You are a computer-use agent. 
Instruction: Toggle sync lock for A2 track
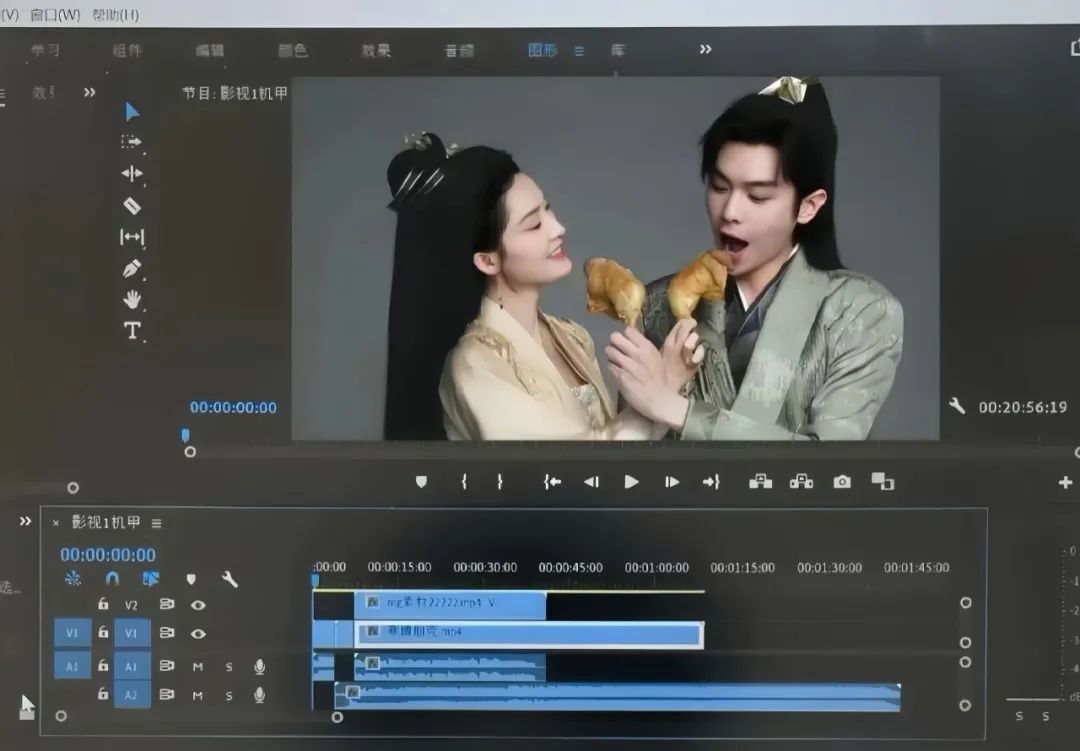click(x=167, y=695)
